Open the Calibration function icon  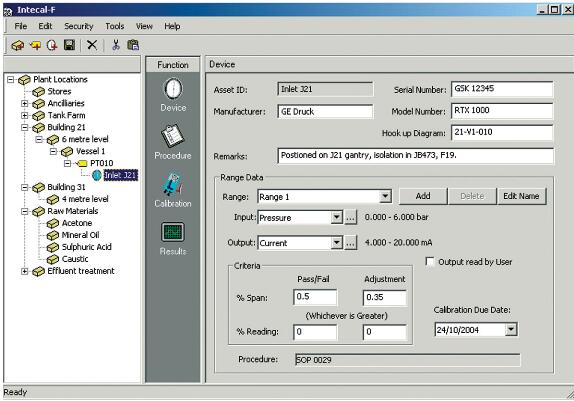coord(172,185)
